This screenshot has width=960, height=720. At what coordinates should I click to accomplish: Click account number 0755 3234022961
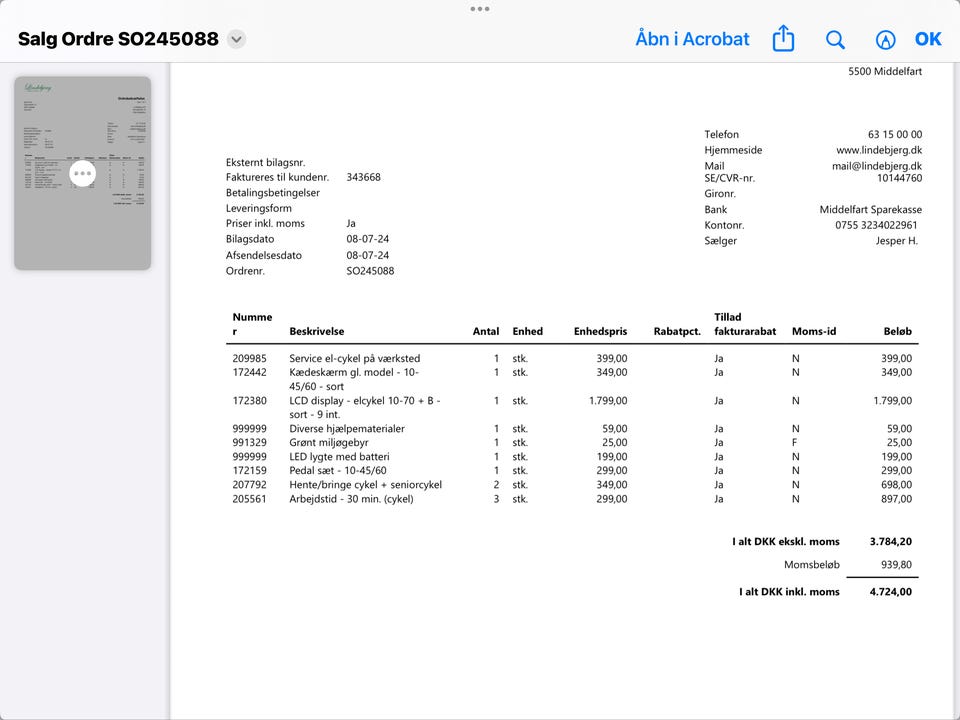876,225
